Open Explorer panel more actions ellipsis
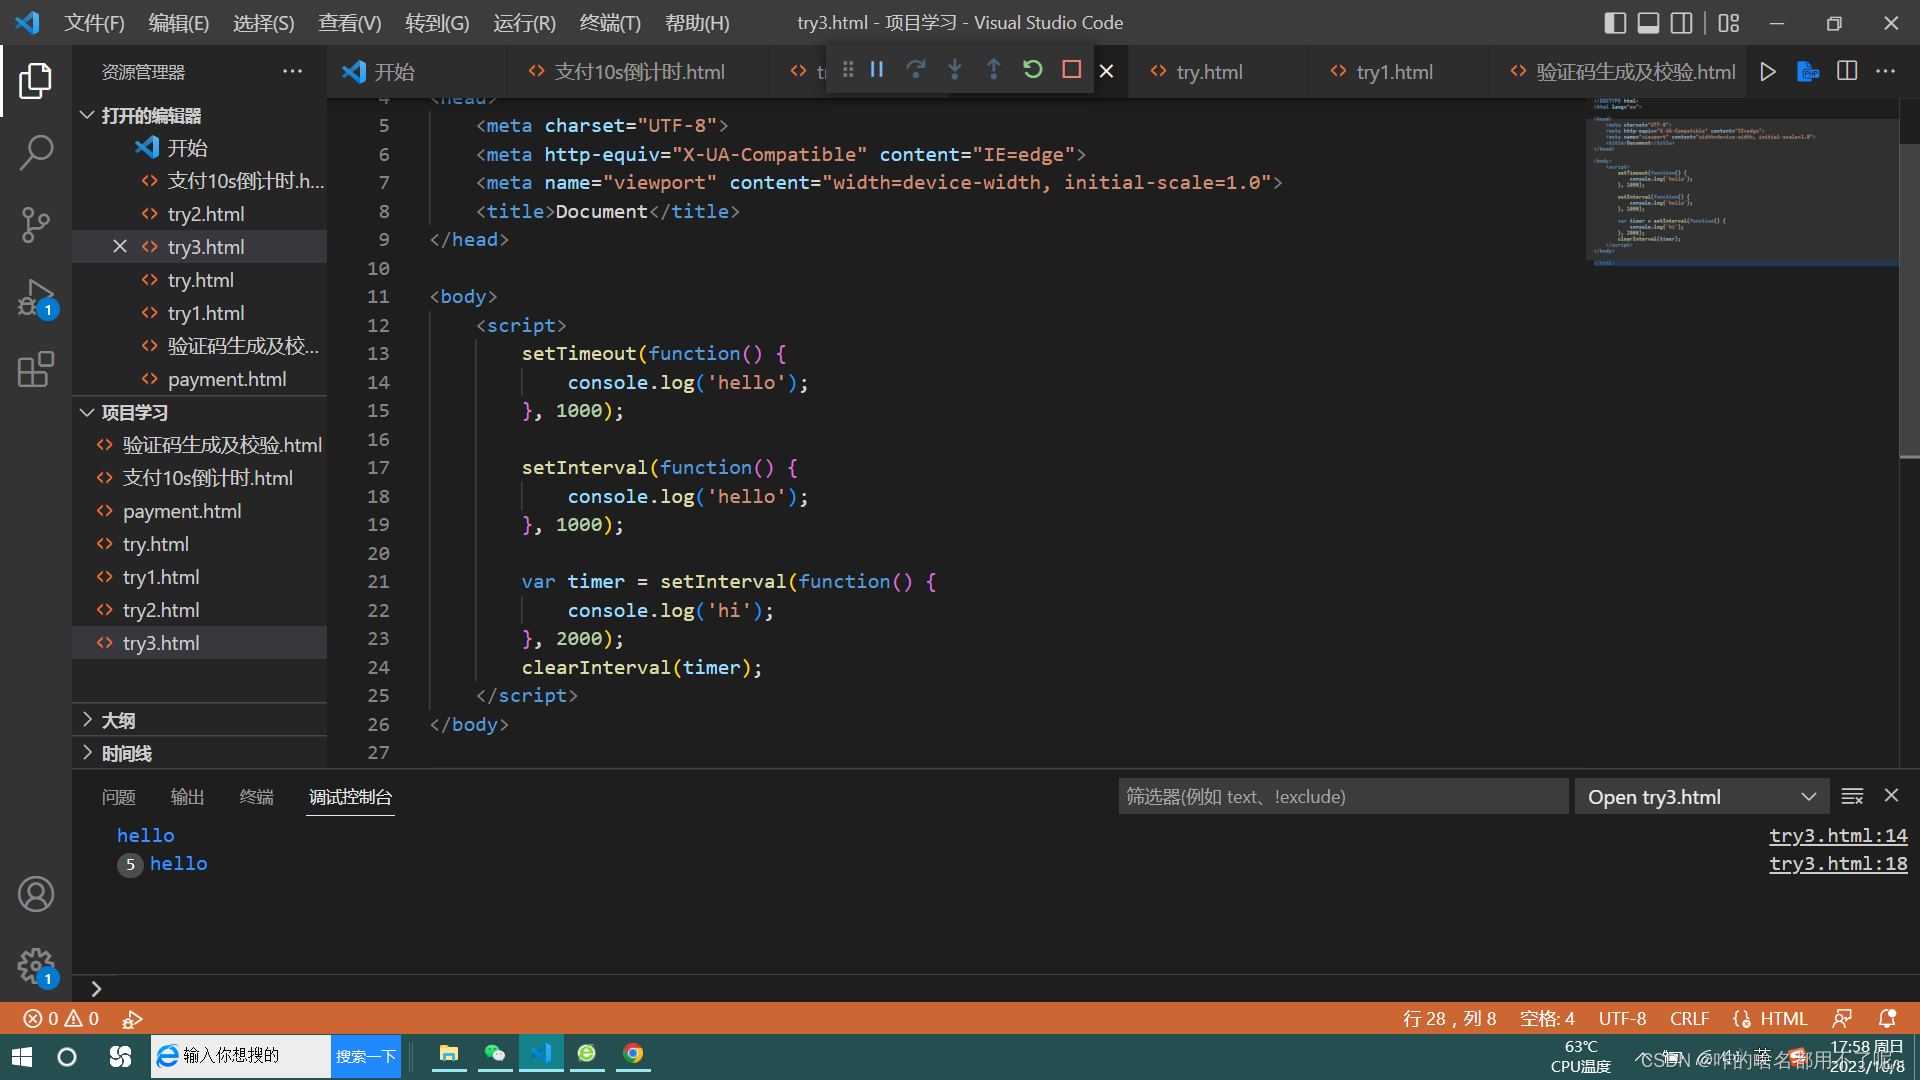The width and height of the screenshot is (1920, 1080). pos(292,71)
